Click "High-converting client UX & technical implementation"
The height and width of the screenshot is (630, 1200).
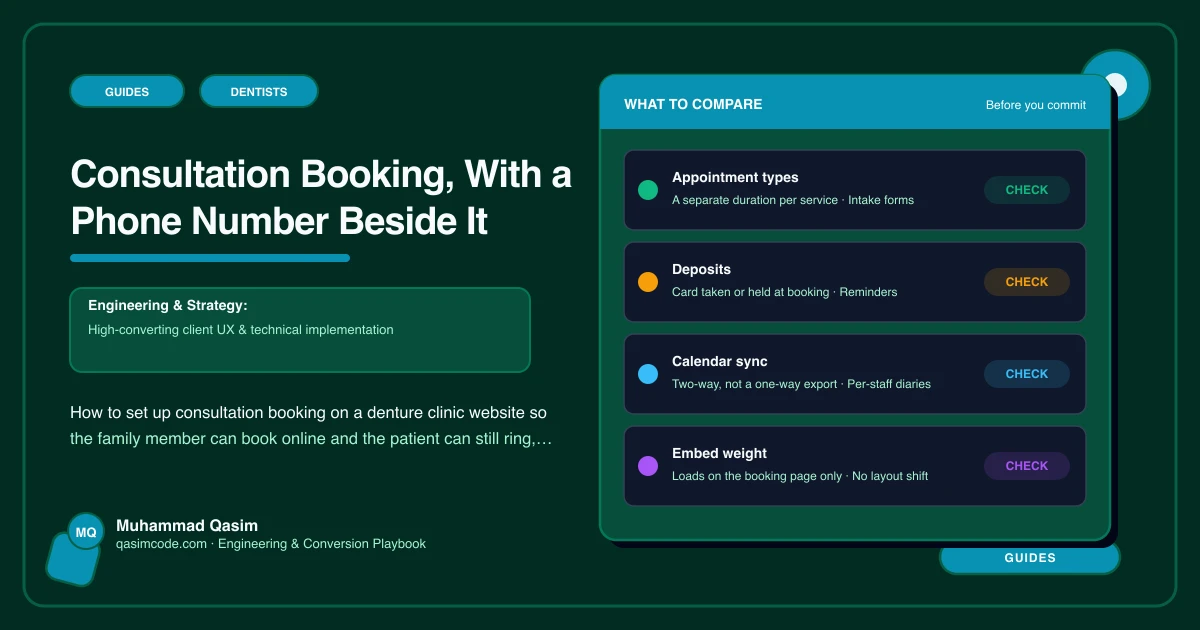[x=241, y=329]
